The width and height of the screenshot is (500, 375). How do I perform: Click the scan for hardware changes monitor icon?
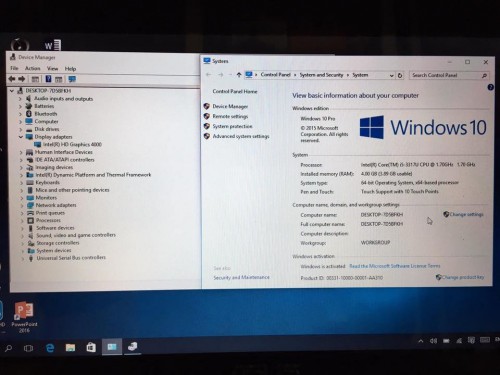tap(72, 79)
